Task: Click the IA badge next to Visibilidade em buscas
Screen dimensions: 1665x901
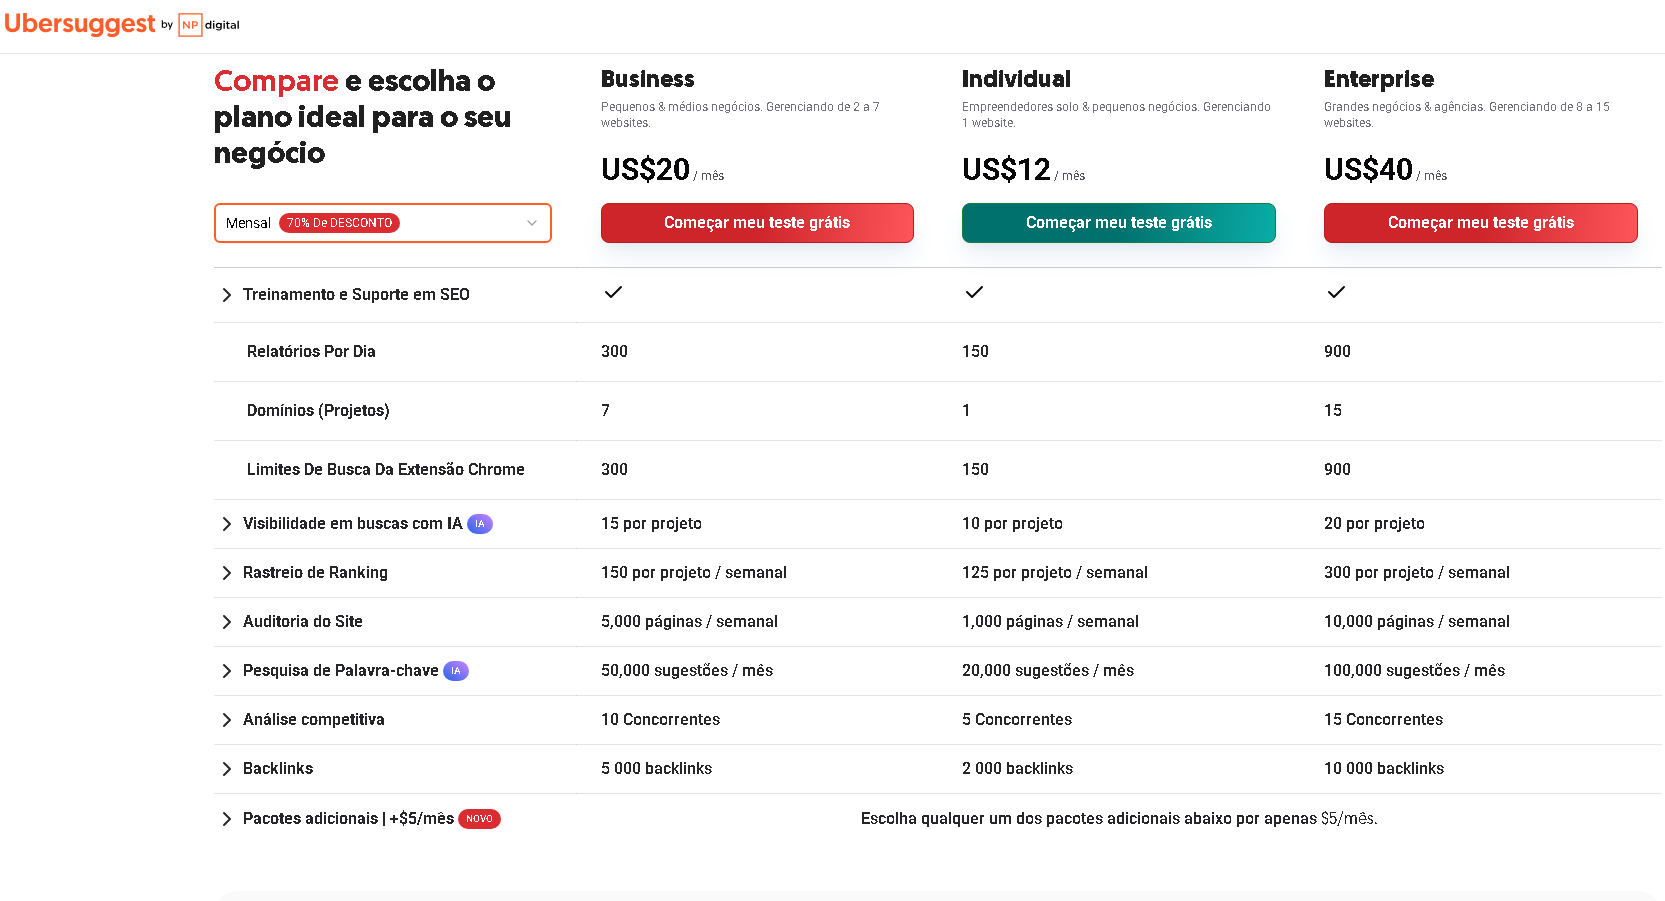Action: (480, 523)
